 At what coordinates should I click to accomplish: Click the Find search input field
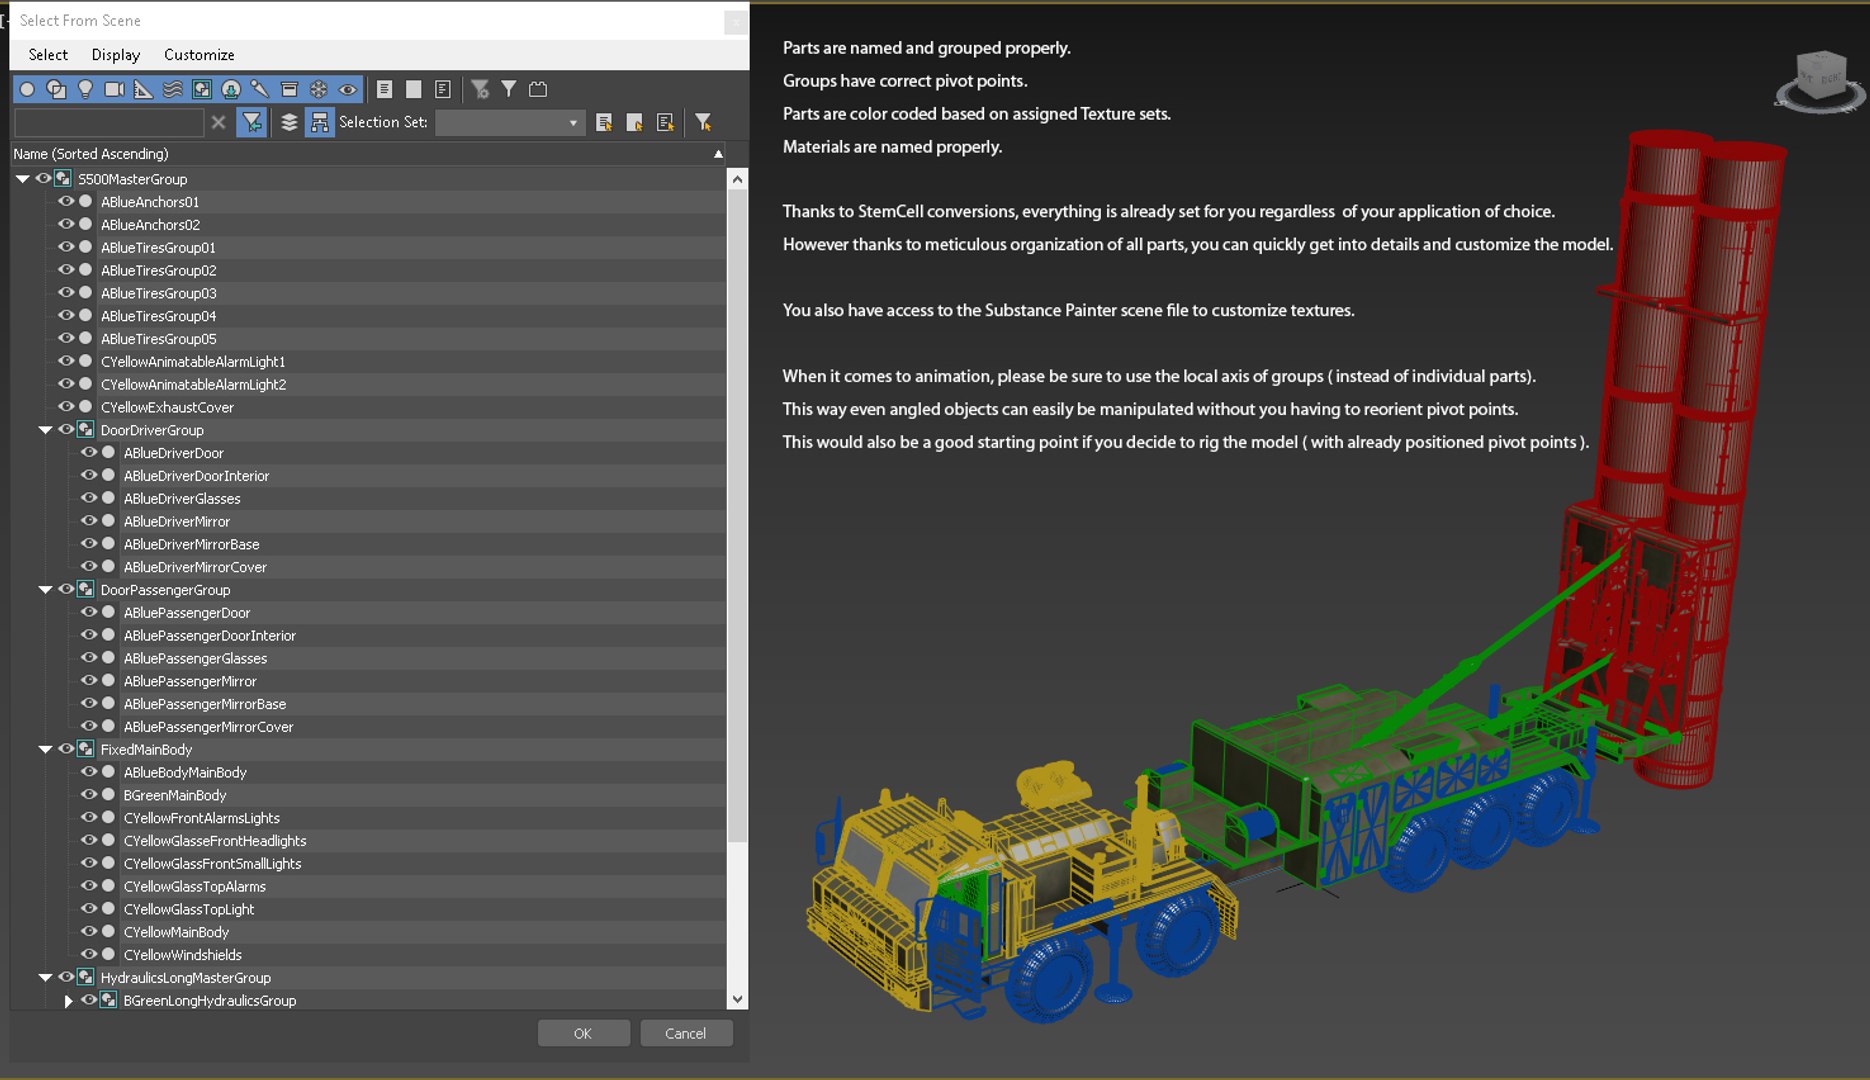click(x=109, y=122)
